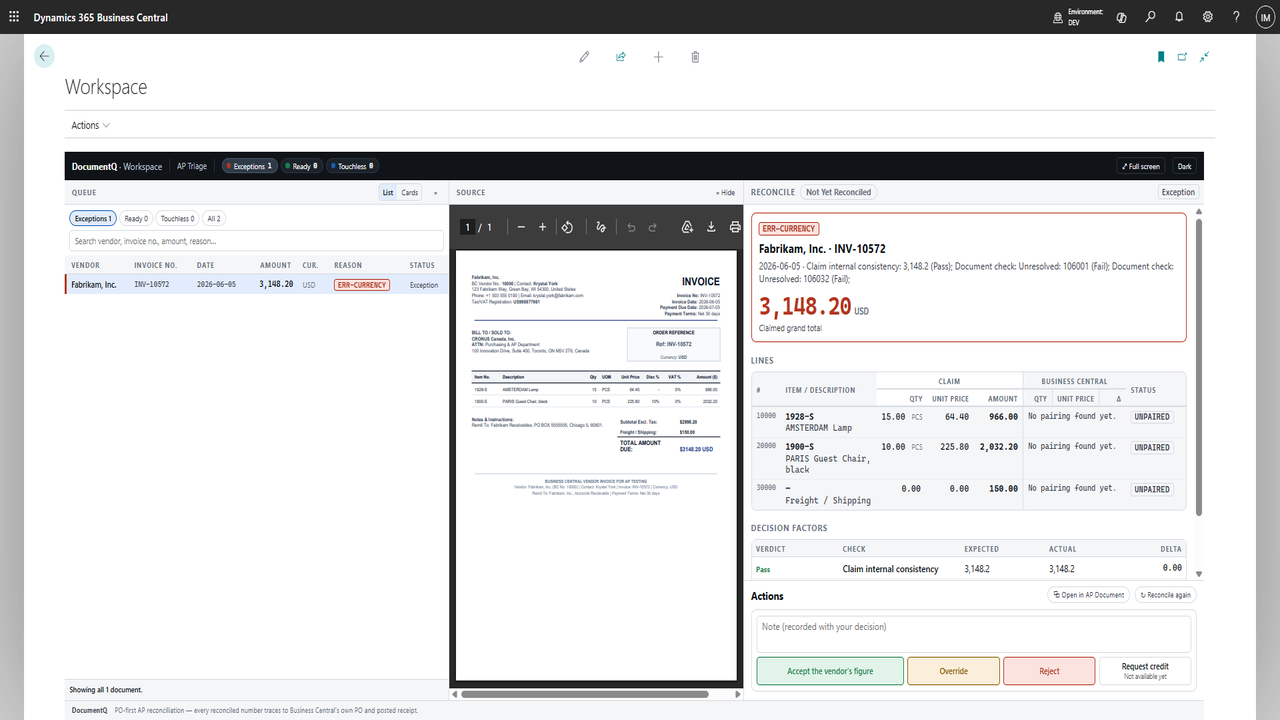Click the bookmark icon

click(x=1161, y=57)
